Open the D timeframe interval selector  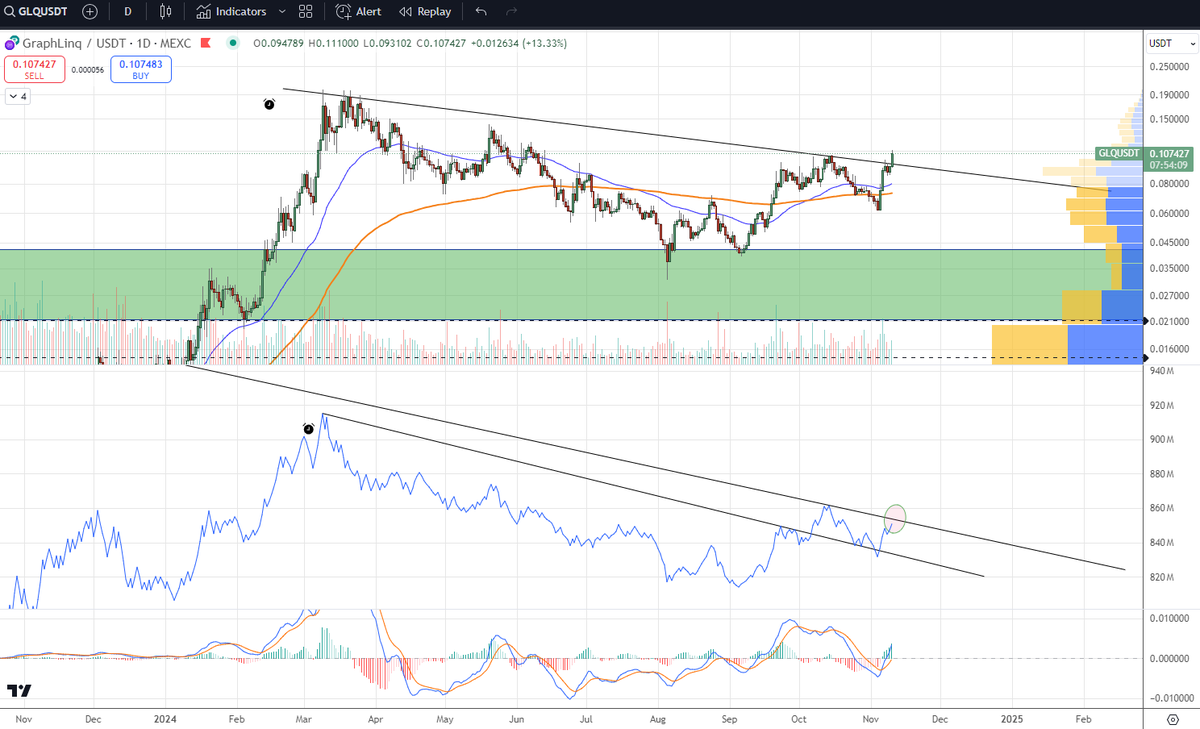point(127,12)
